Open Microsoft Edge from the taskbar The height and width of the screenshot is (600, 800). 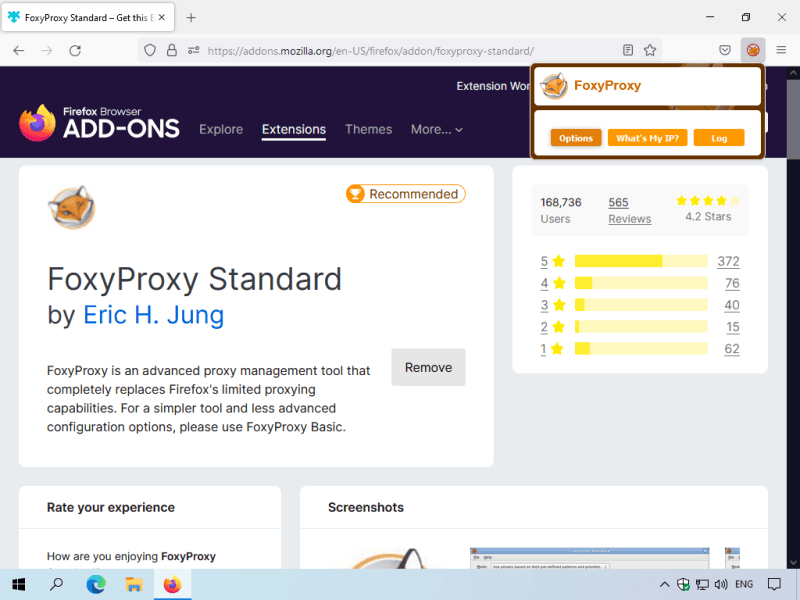[96, 584]
